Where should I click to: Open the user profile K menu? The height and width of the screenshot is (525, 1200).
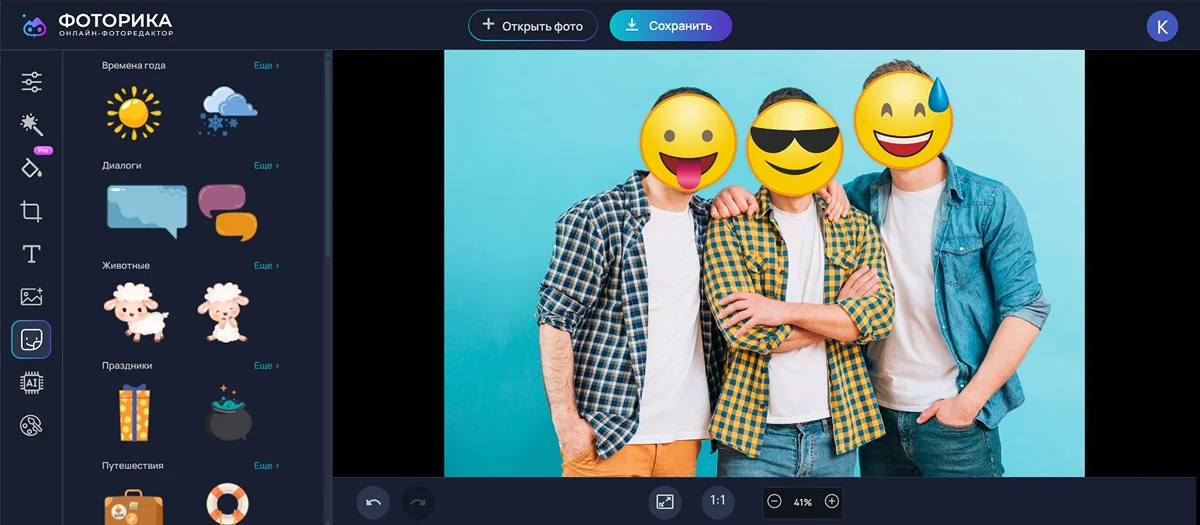pos(1161,27)
